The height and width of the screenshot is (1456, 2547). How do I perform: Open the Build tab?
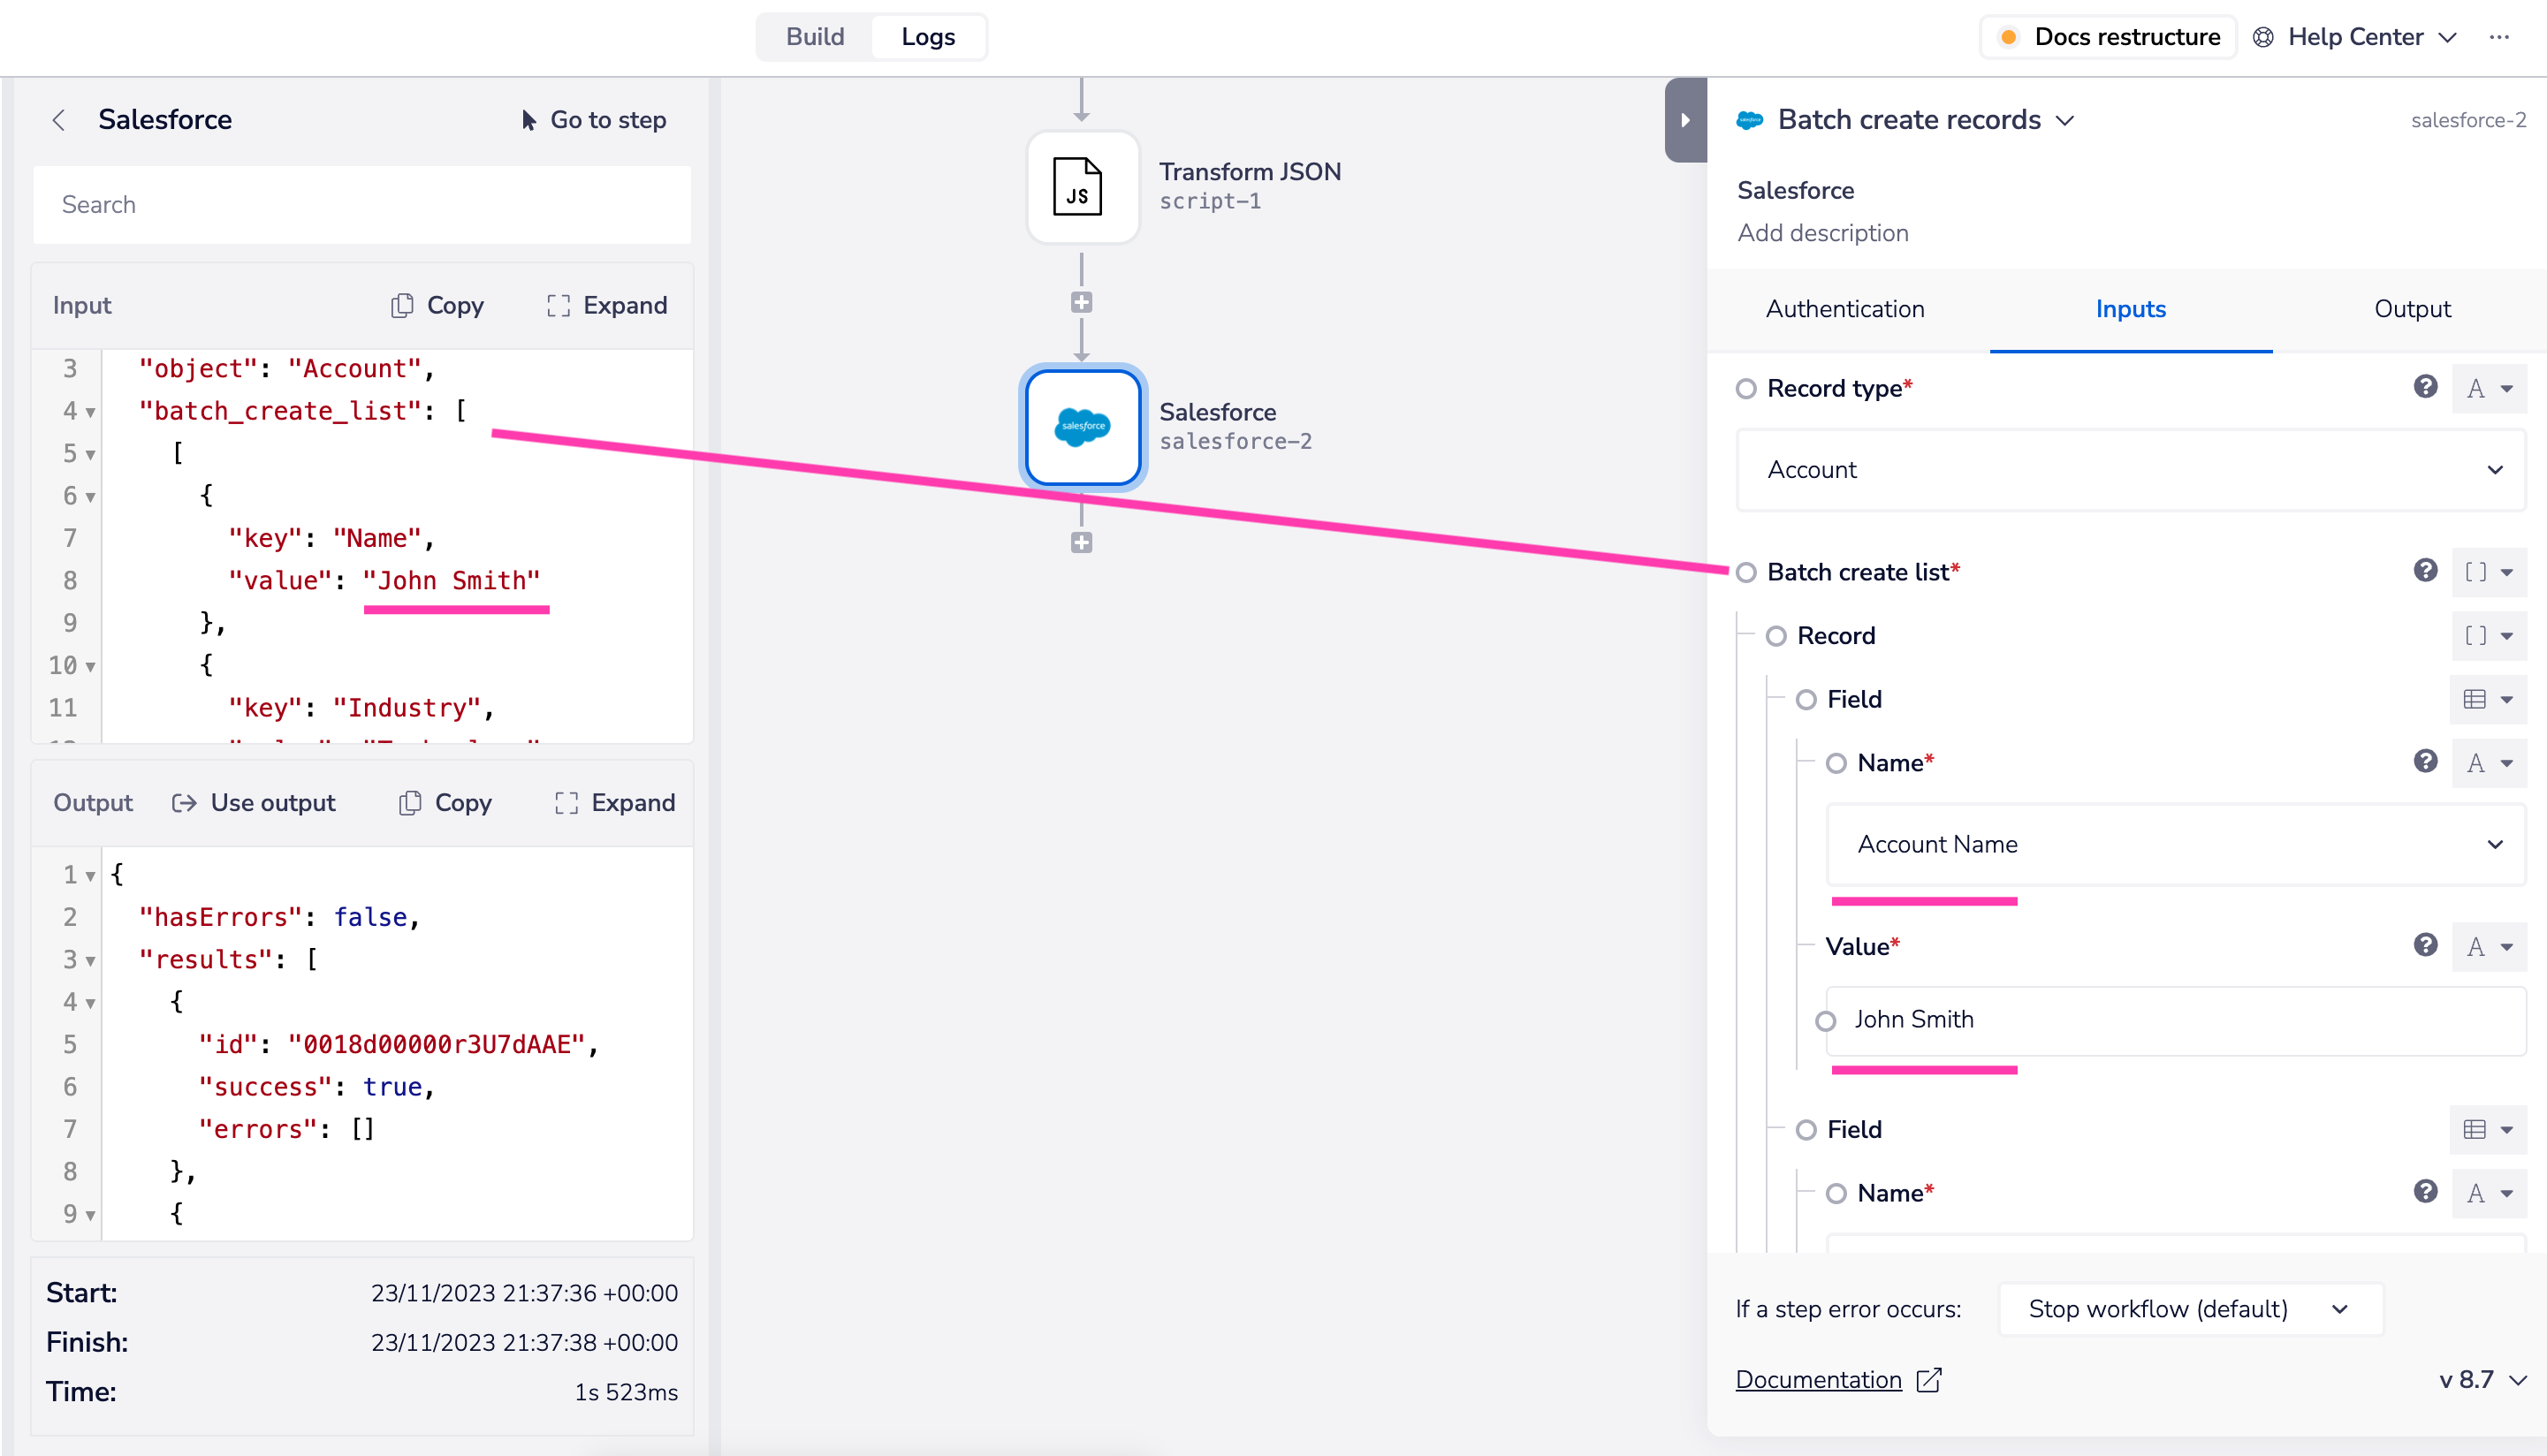(x=814, y=36)
